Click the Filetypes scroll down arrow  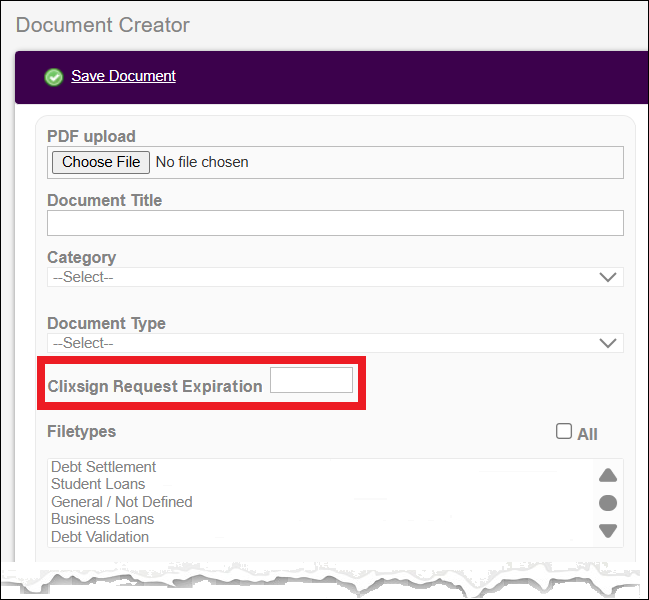point(608,530)
